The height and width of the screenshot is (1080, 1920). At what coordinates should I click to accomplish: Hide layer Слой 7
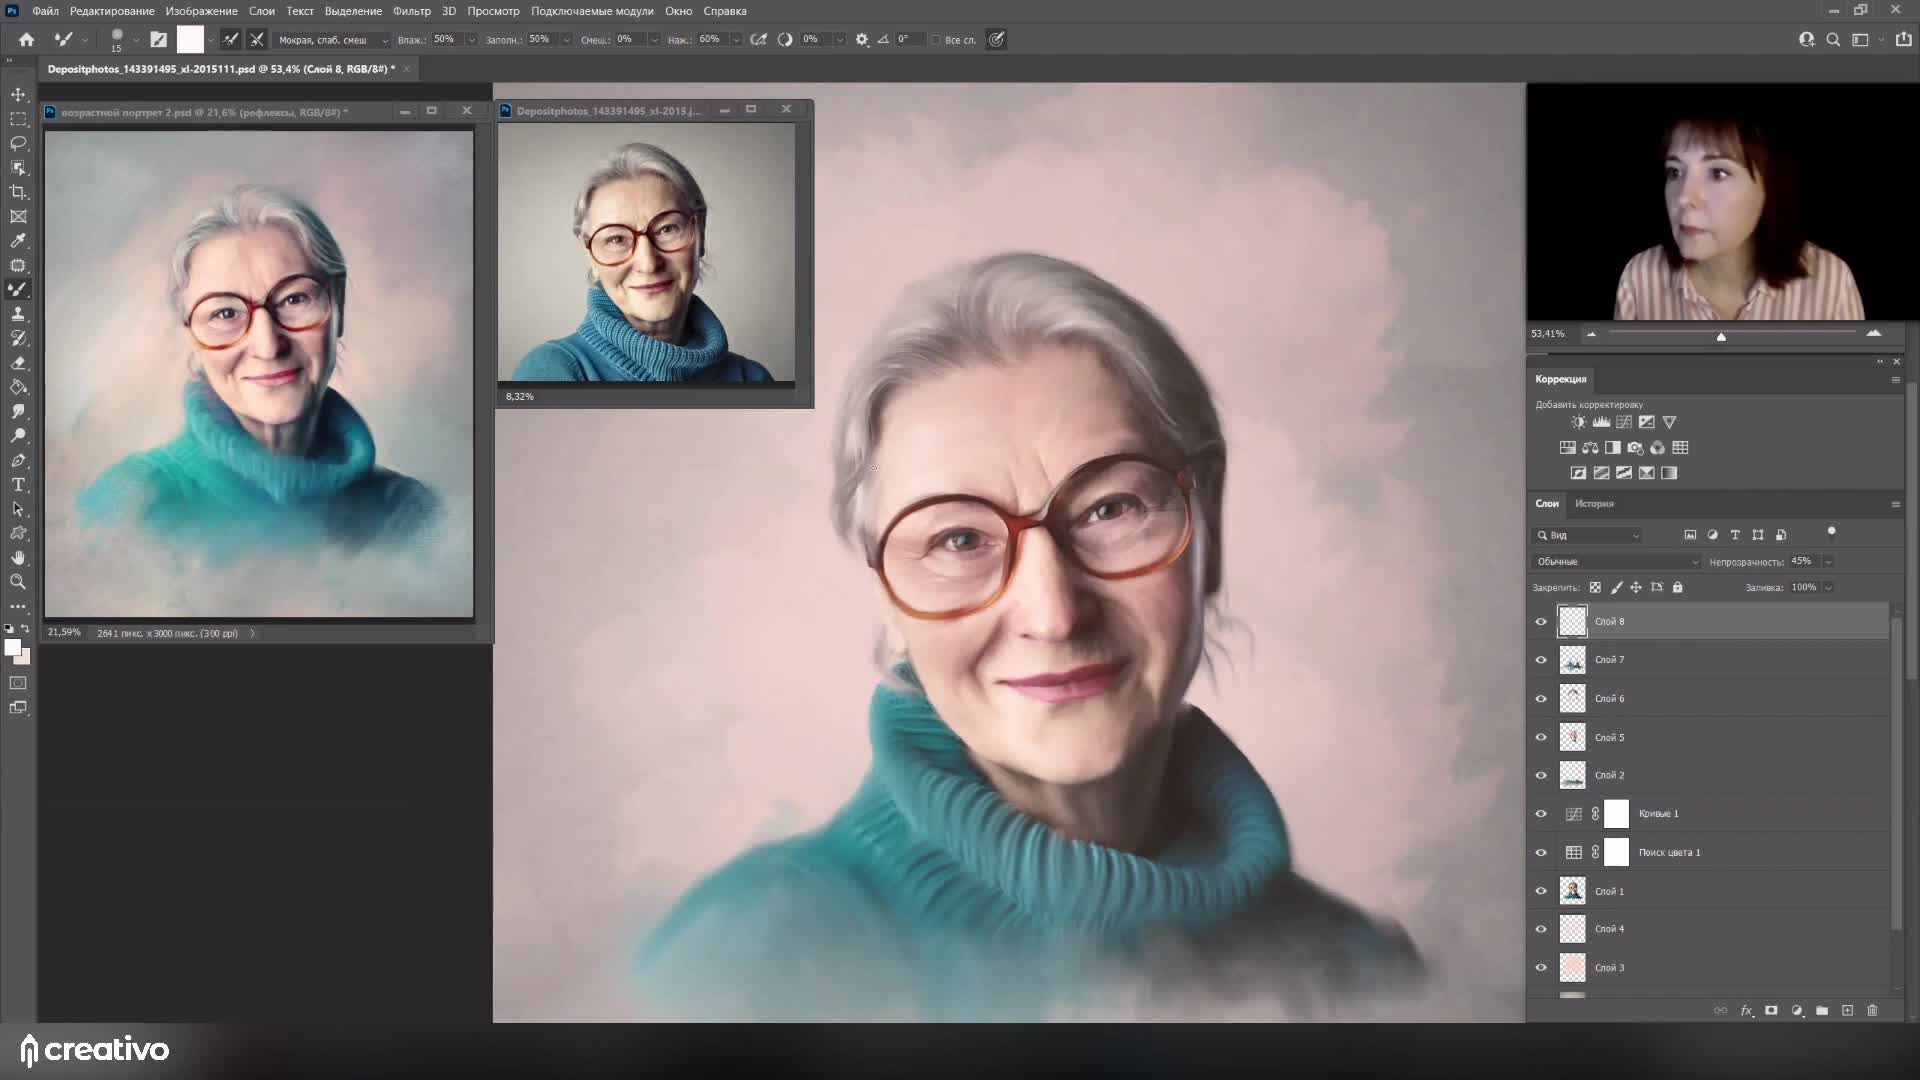(1541, 660)
